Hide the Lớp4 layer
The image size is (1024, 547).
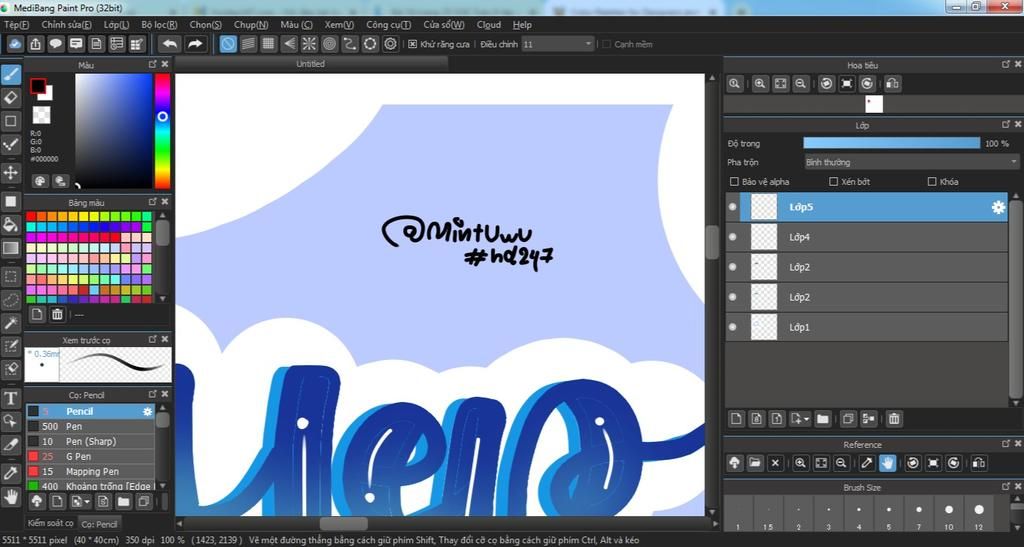pyautogui.click(x=733, y=237)
